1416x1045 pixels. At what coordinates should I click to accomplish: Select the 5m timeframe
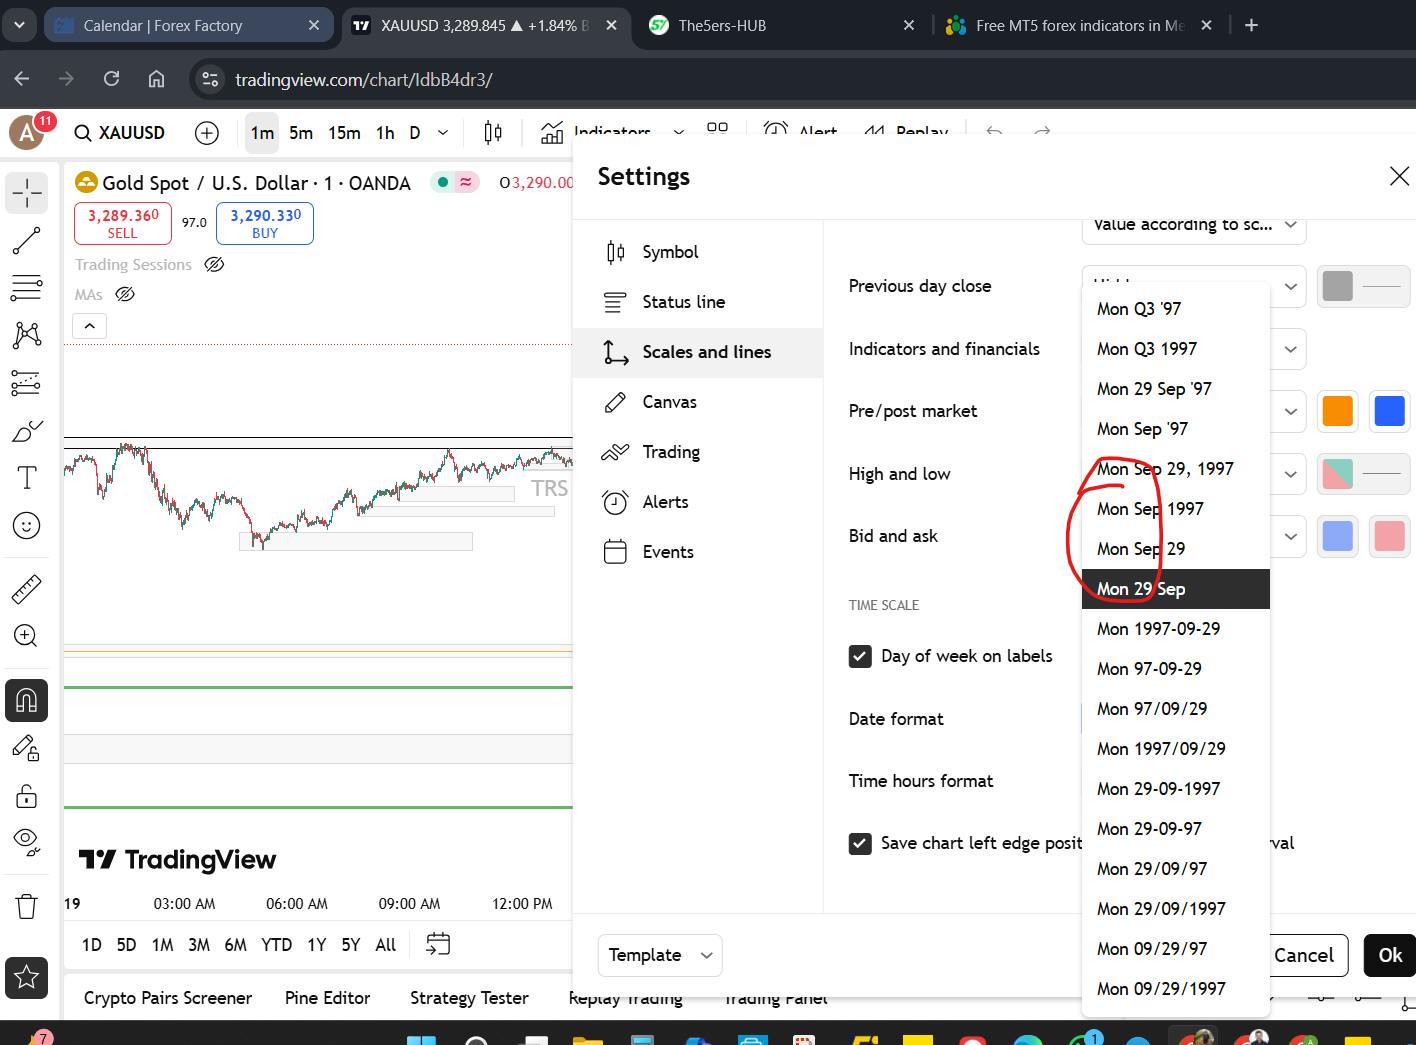[x=301, y=132]
